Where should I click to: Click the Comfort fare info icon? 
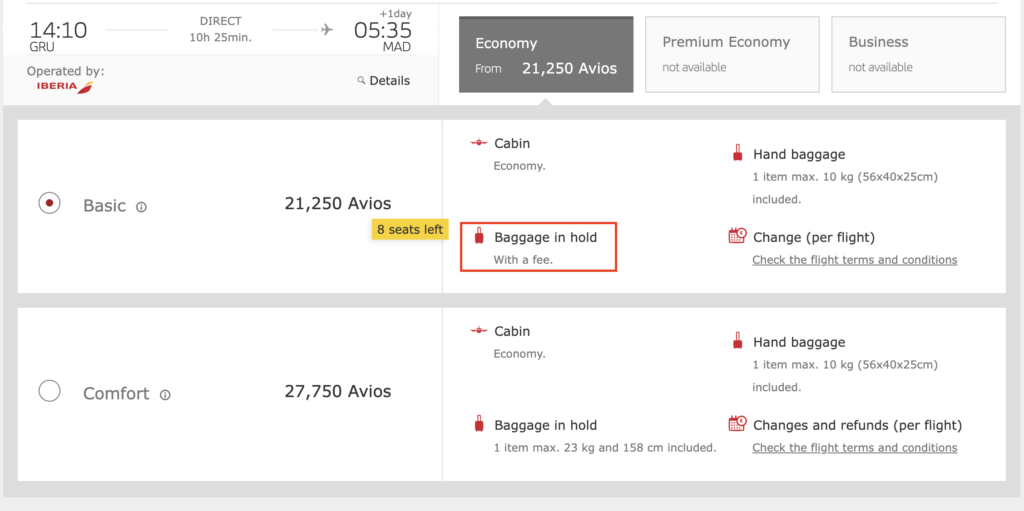coord(165,395)
